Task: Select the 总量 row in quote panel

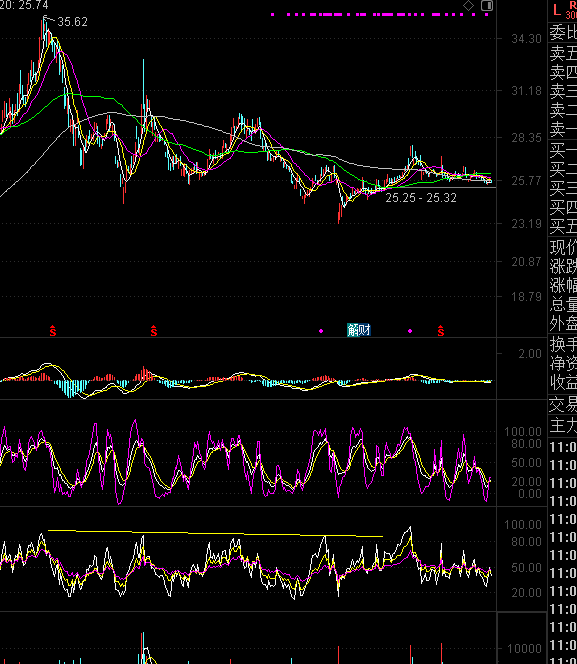Action: tap(563, 305)
